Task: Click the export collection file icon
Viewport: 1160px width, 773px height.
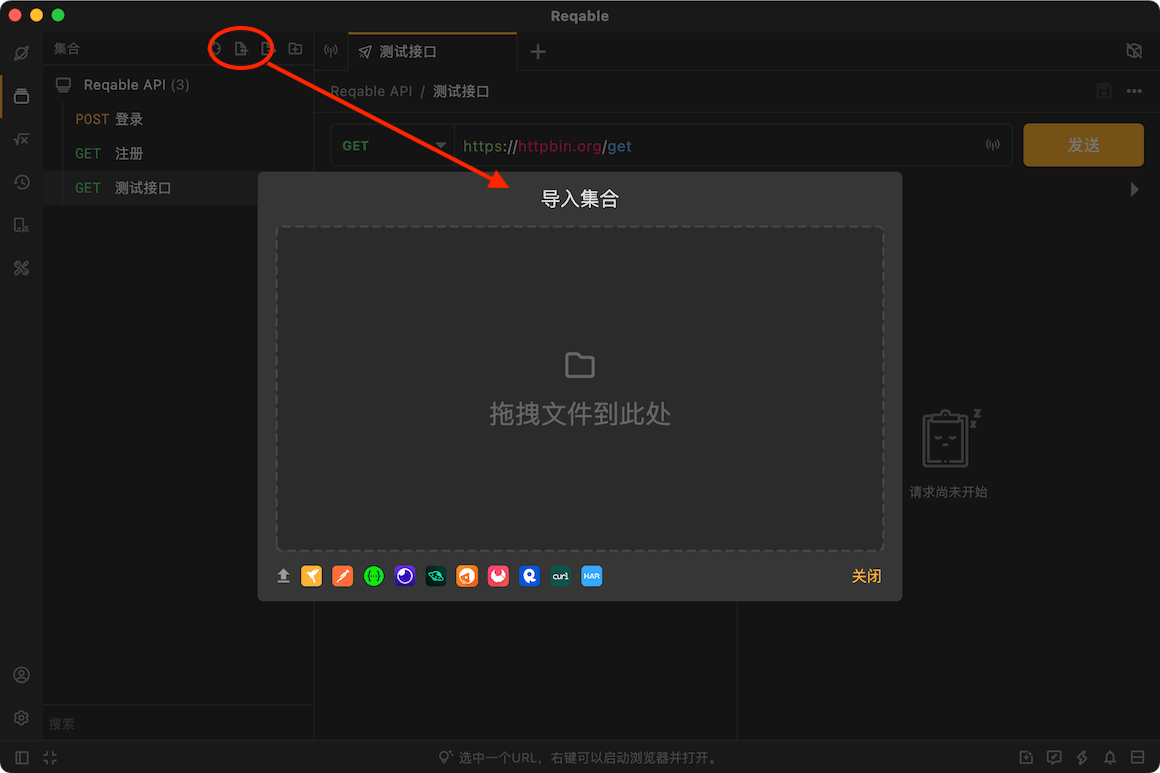Action: point(268,49)
